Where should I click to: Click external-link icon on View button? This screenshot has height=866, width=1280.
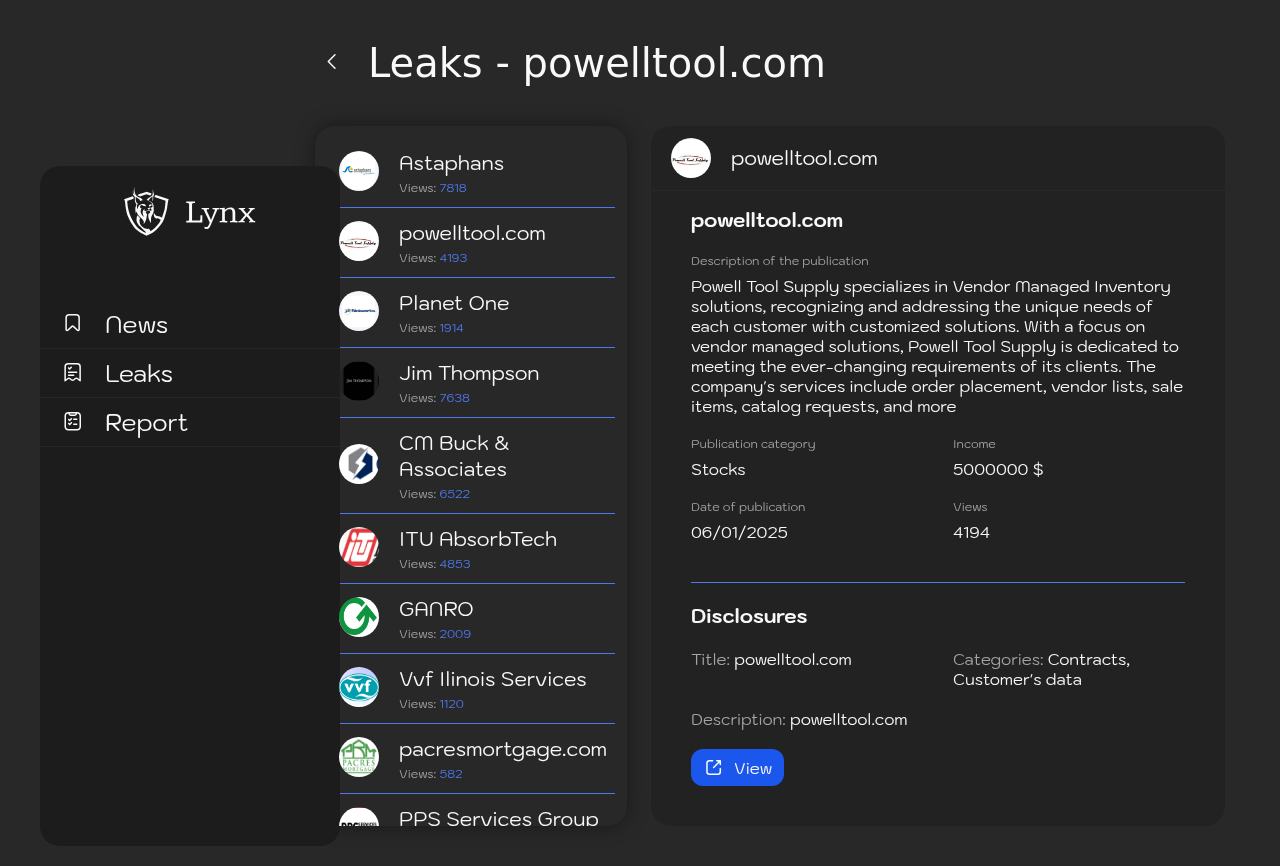714,767
